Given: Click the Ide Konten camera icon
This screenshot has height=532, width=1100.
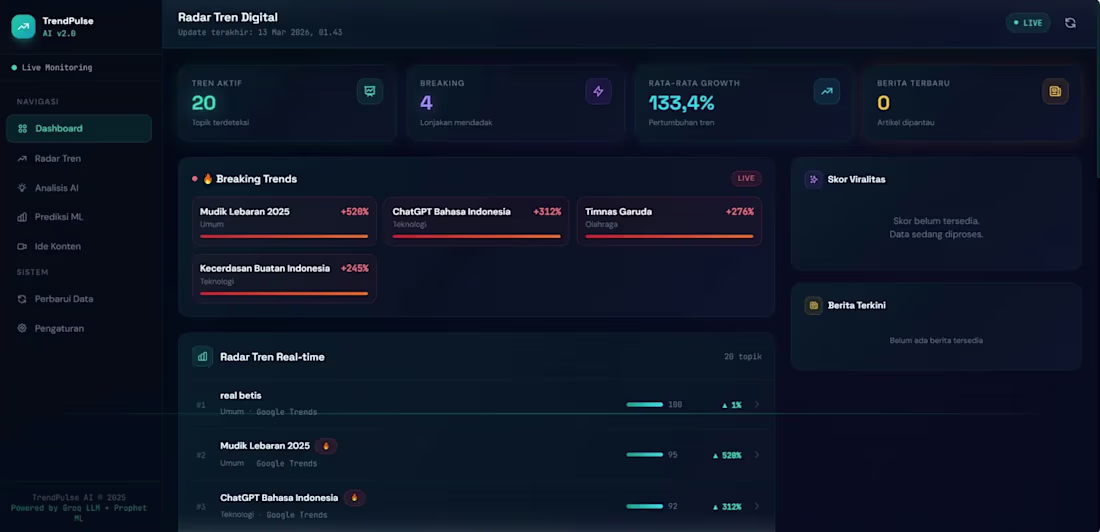Looking at the screenshot, I should pyautogui.click(x=22, y=246).
